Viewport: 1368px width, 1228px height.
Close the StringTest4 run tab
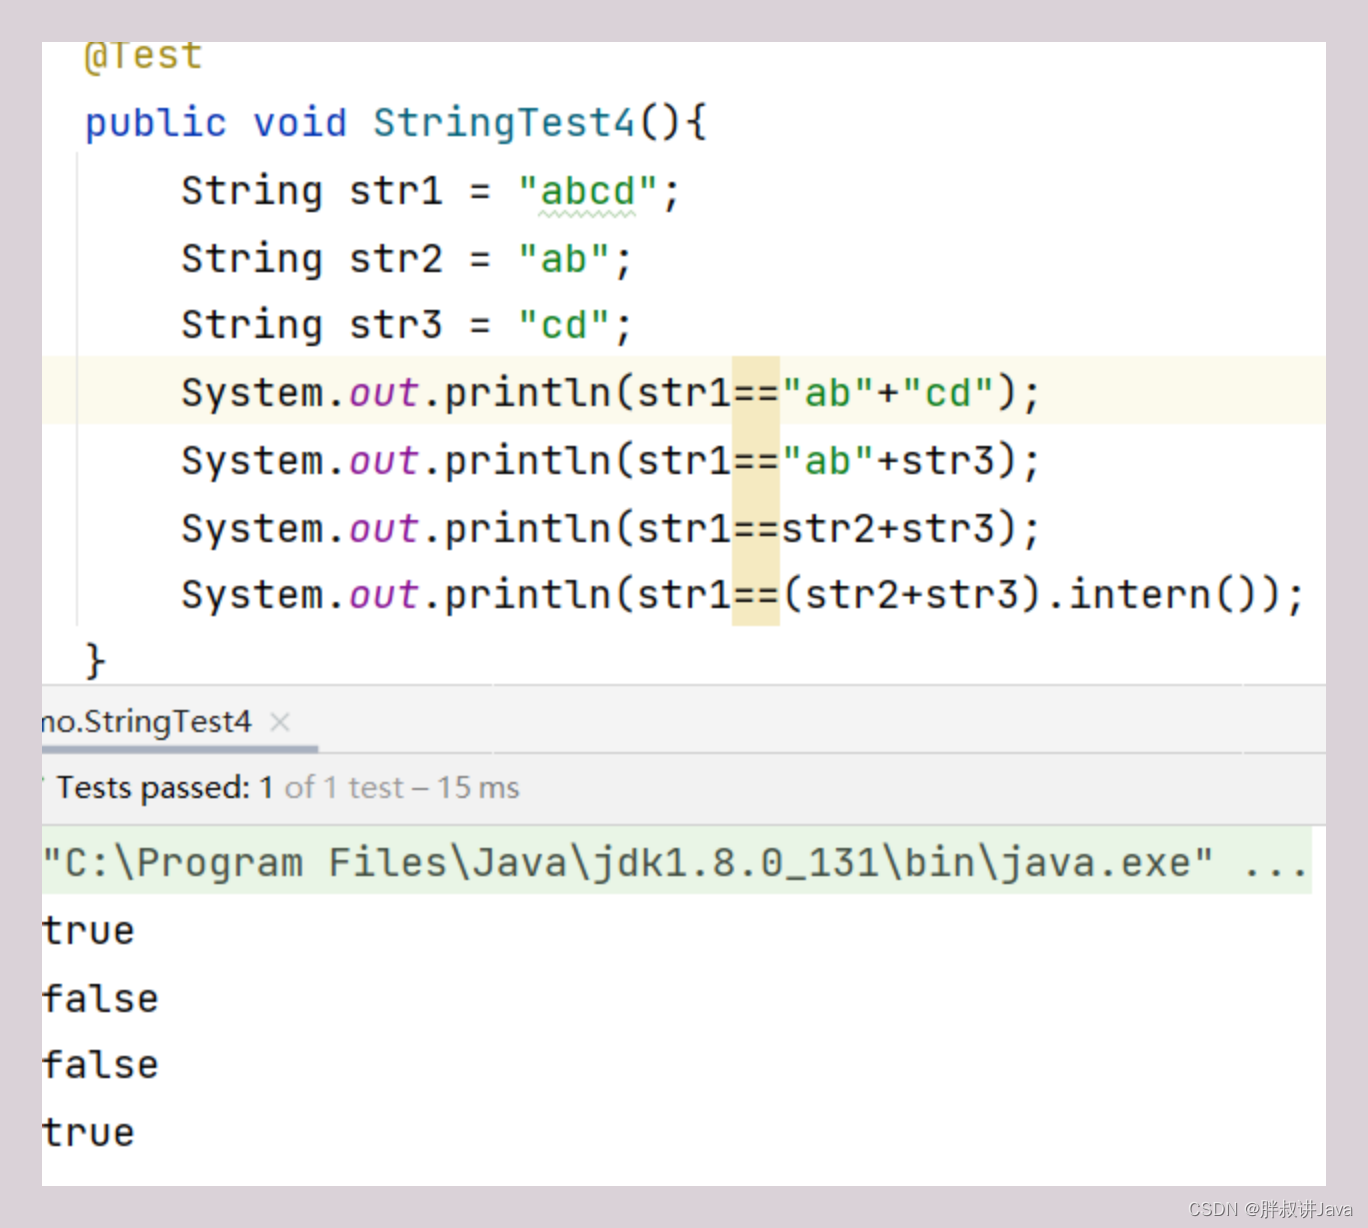coord(280,722)
